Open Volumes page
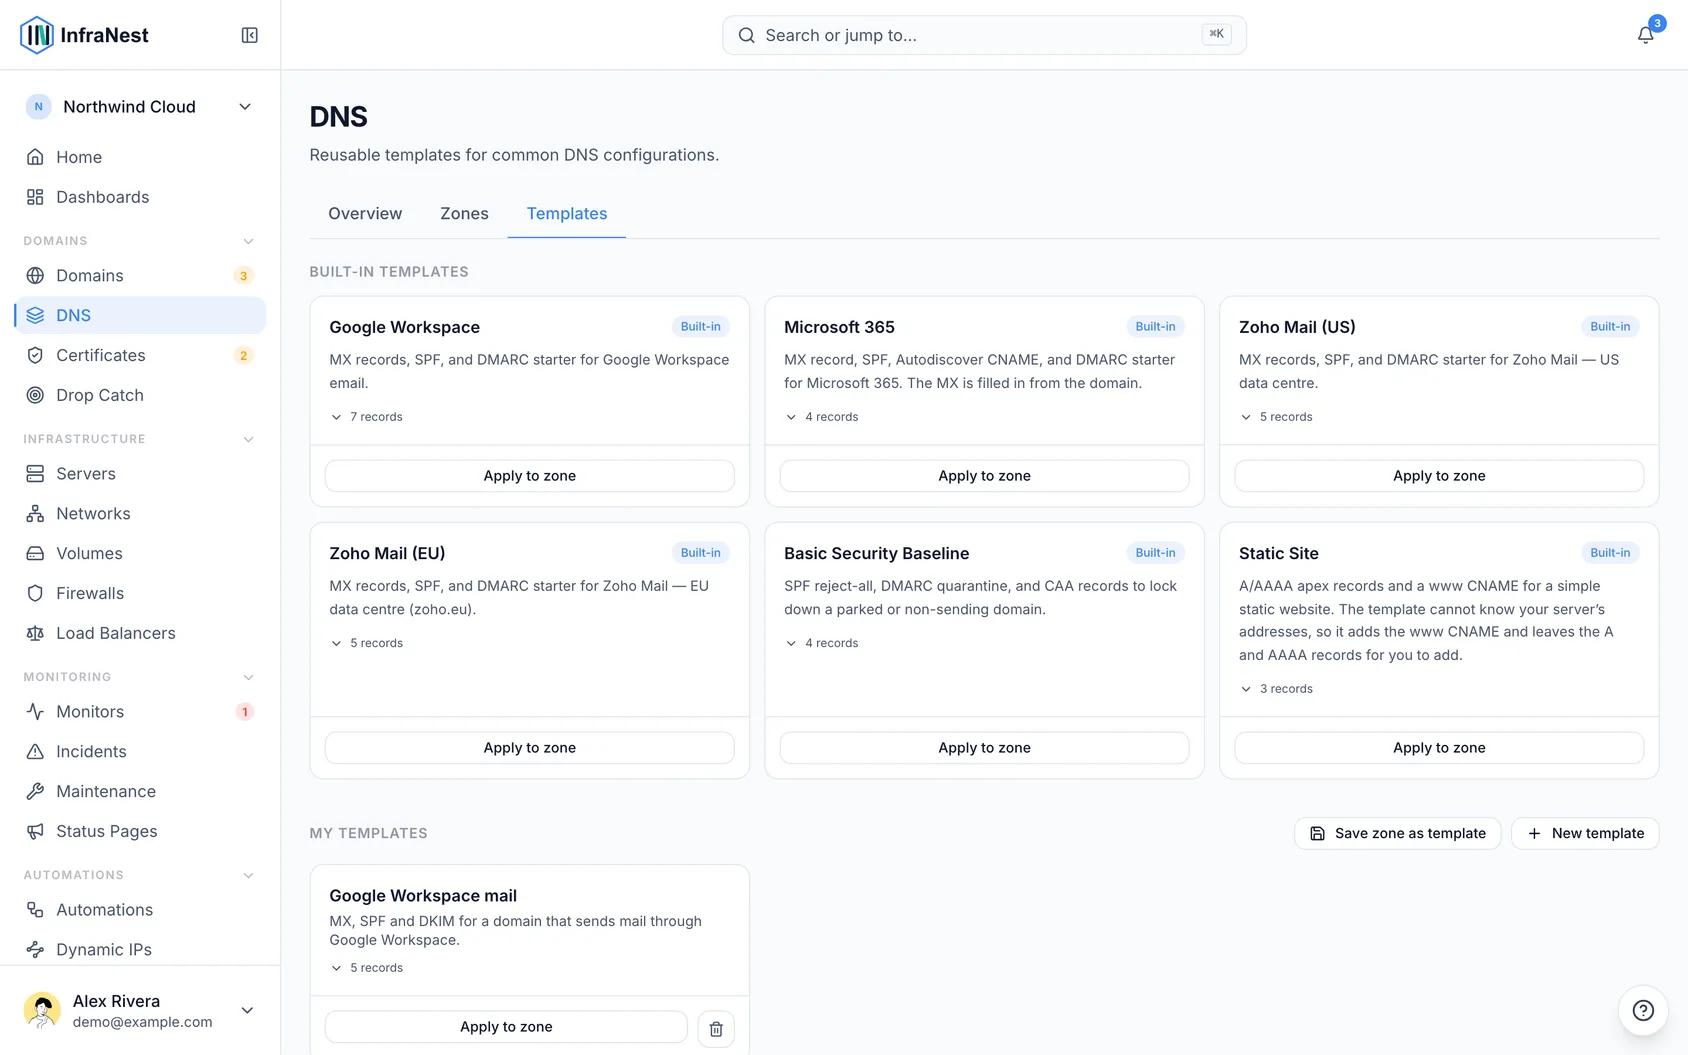This screenshot has height=1055, width=1688. point(140,553)
